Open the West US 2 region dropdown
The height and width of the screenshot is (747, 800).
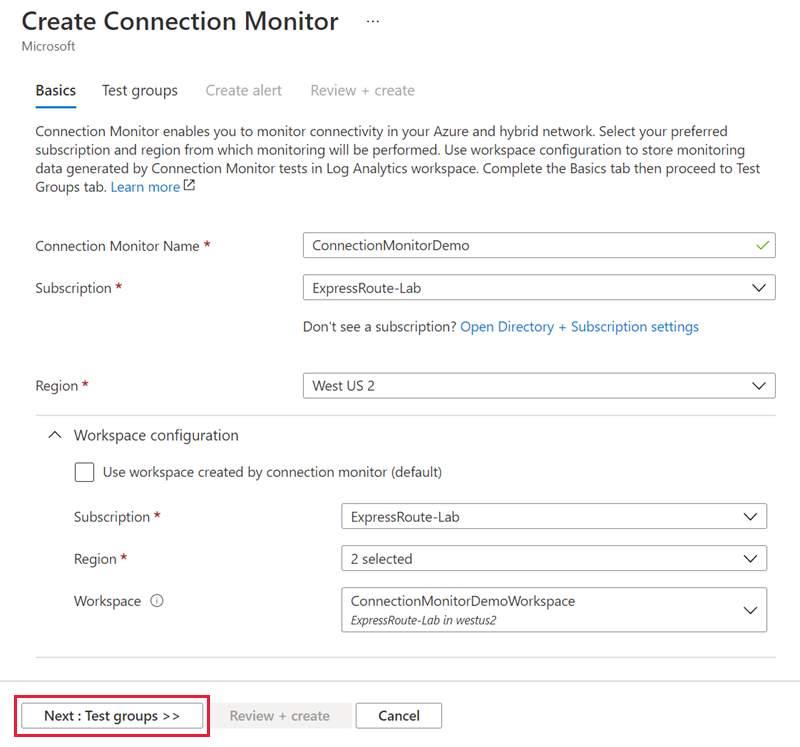(x=538, y=386)
